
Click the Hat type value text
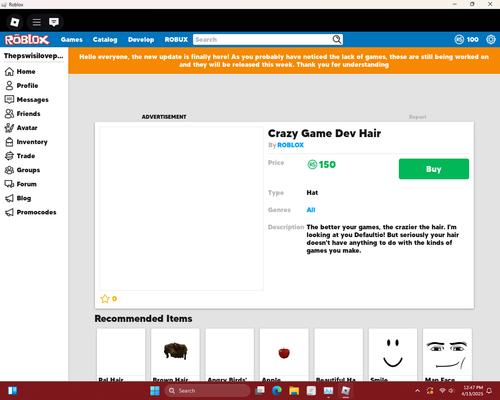pos(312,193)
